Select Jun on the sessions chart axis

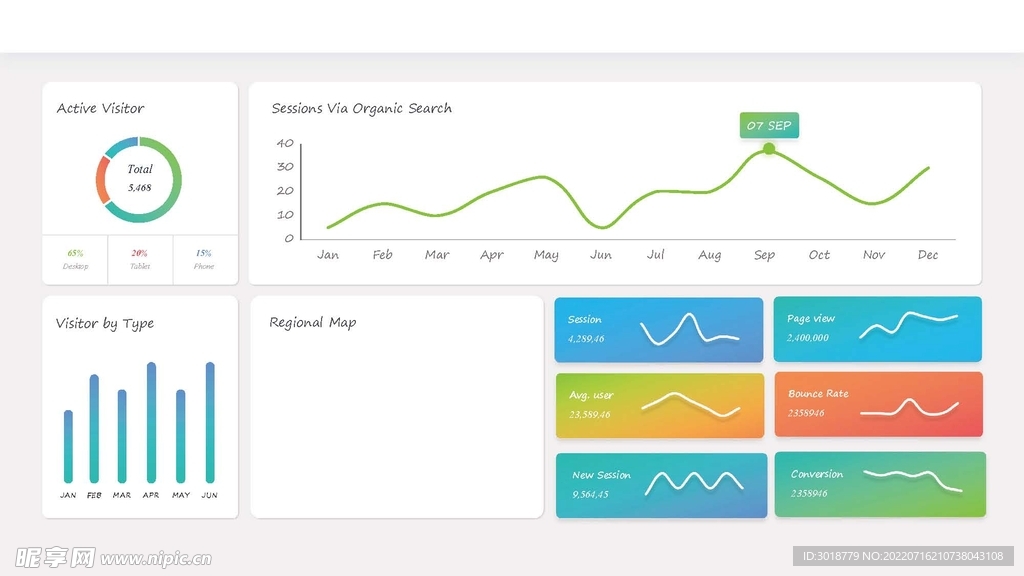600,255
